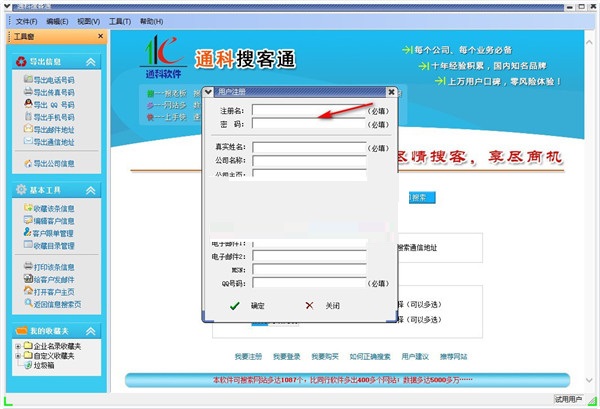Click the 导出邮件地址 envelope icon

pyautogui.click(x=28, y=129)
